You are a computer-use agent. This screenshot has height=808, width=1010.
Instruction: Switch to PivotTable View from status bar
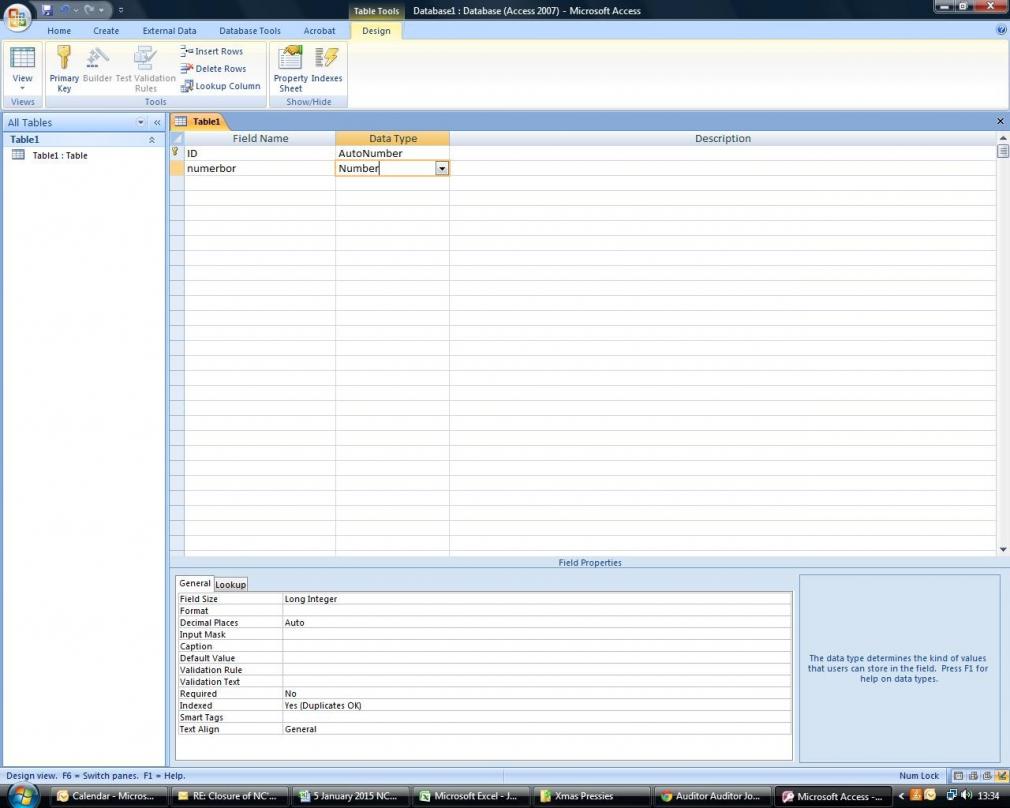pyautogui.click(x=973, y=776)
